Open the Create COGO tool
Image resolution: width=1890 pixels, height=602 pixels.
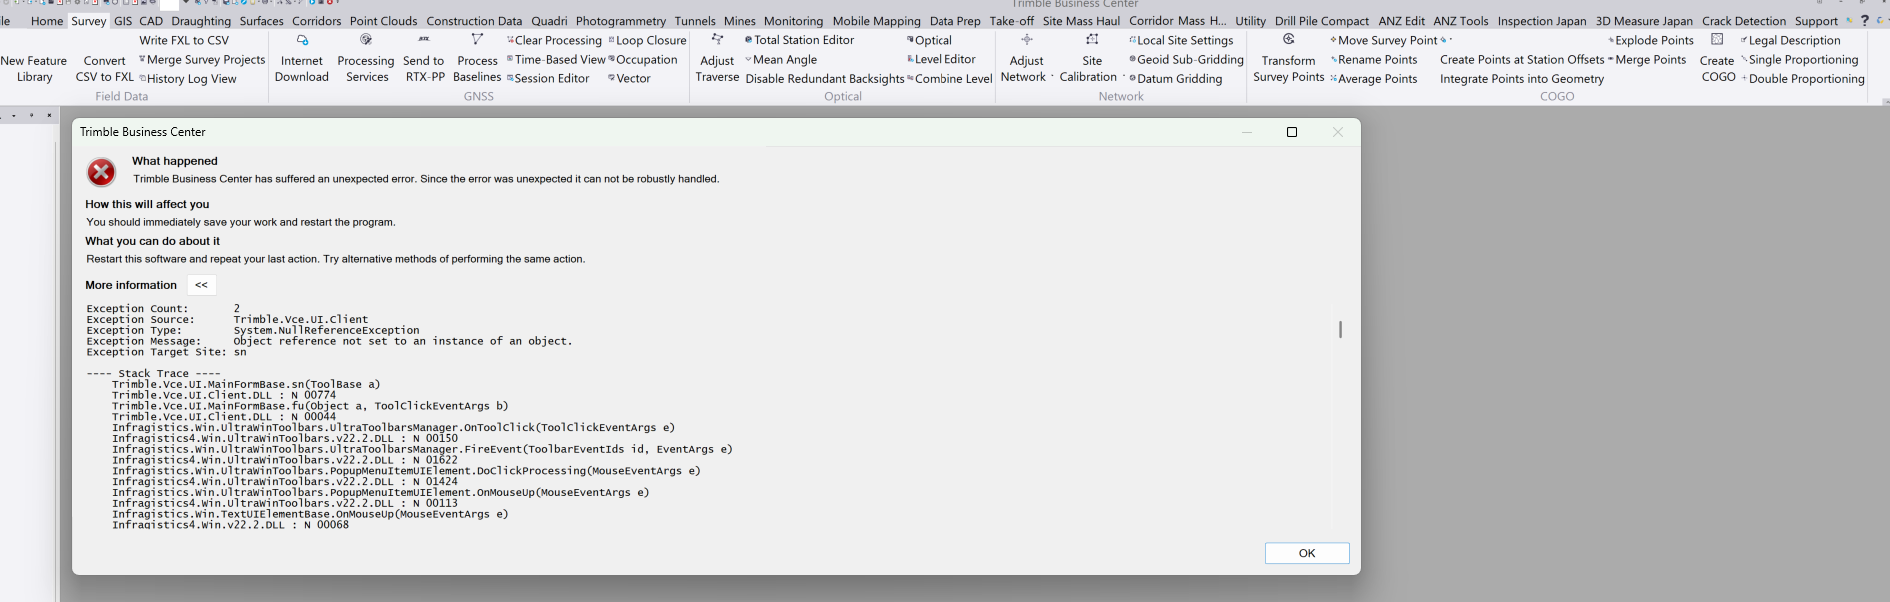pos(1718,59)
